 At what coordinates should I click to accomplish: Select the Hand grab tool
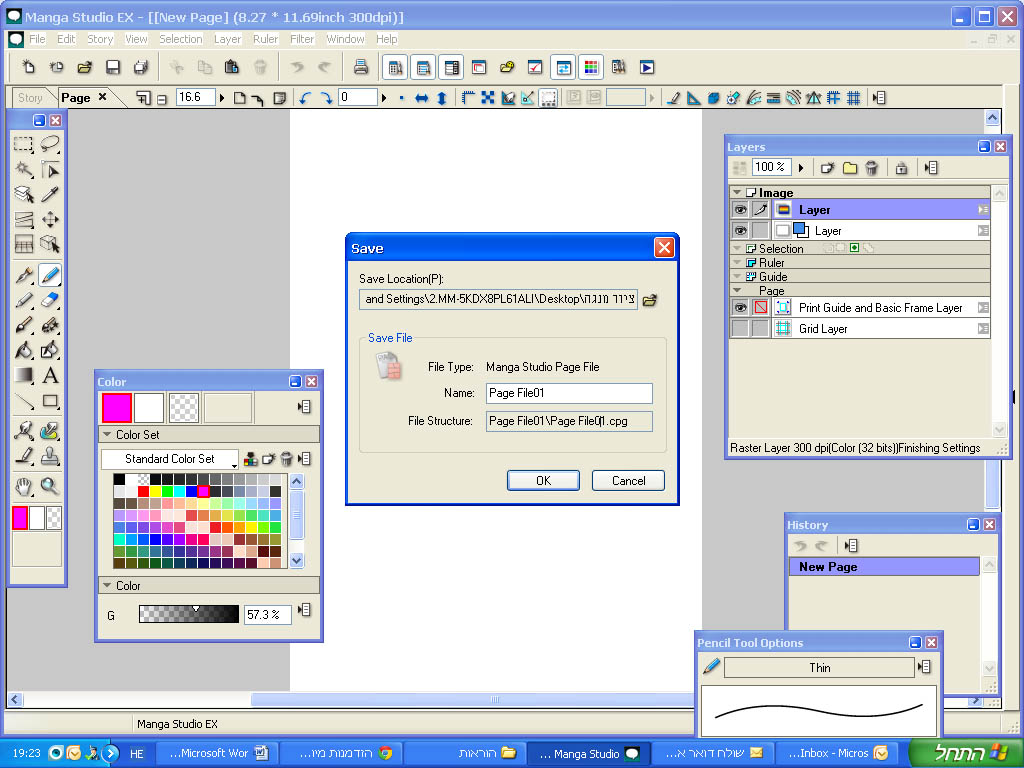click(x=24, y=486)
